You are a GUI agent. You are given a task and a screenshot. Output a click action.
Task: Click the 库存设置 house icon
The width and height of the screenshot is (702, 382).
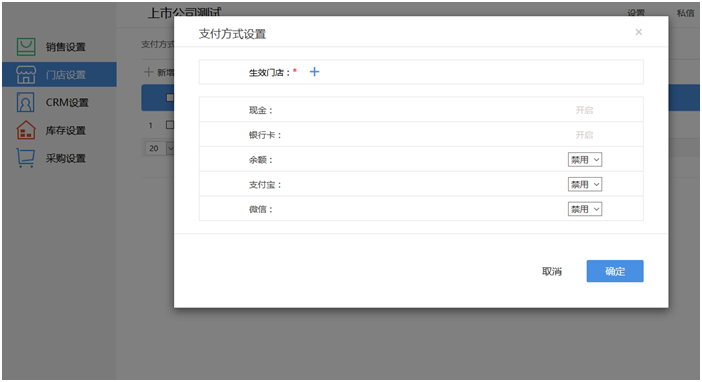tap(26, 130)
